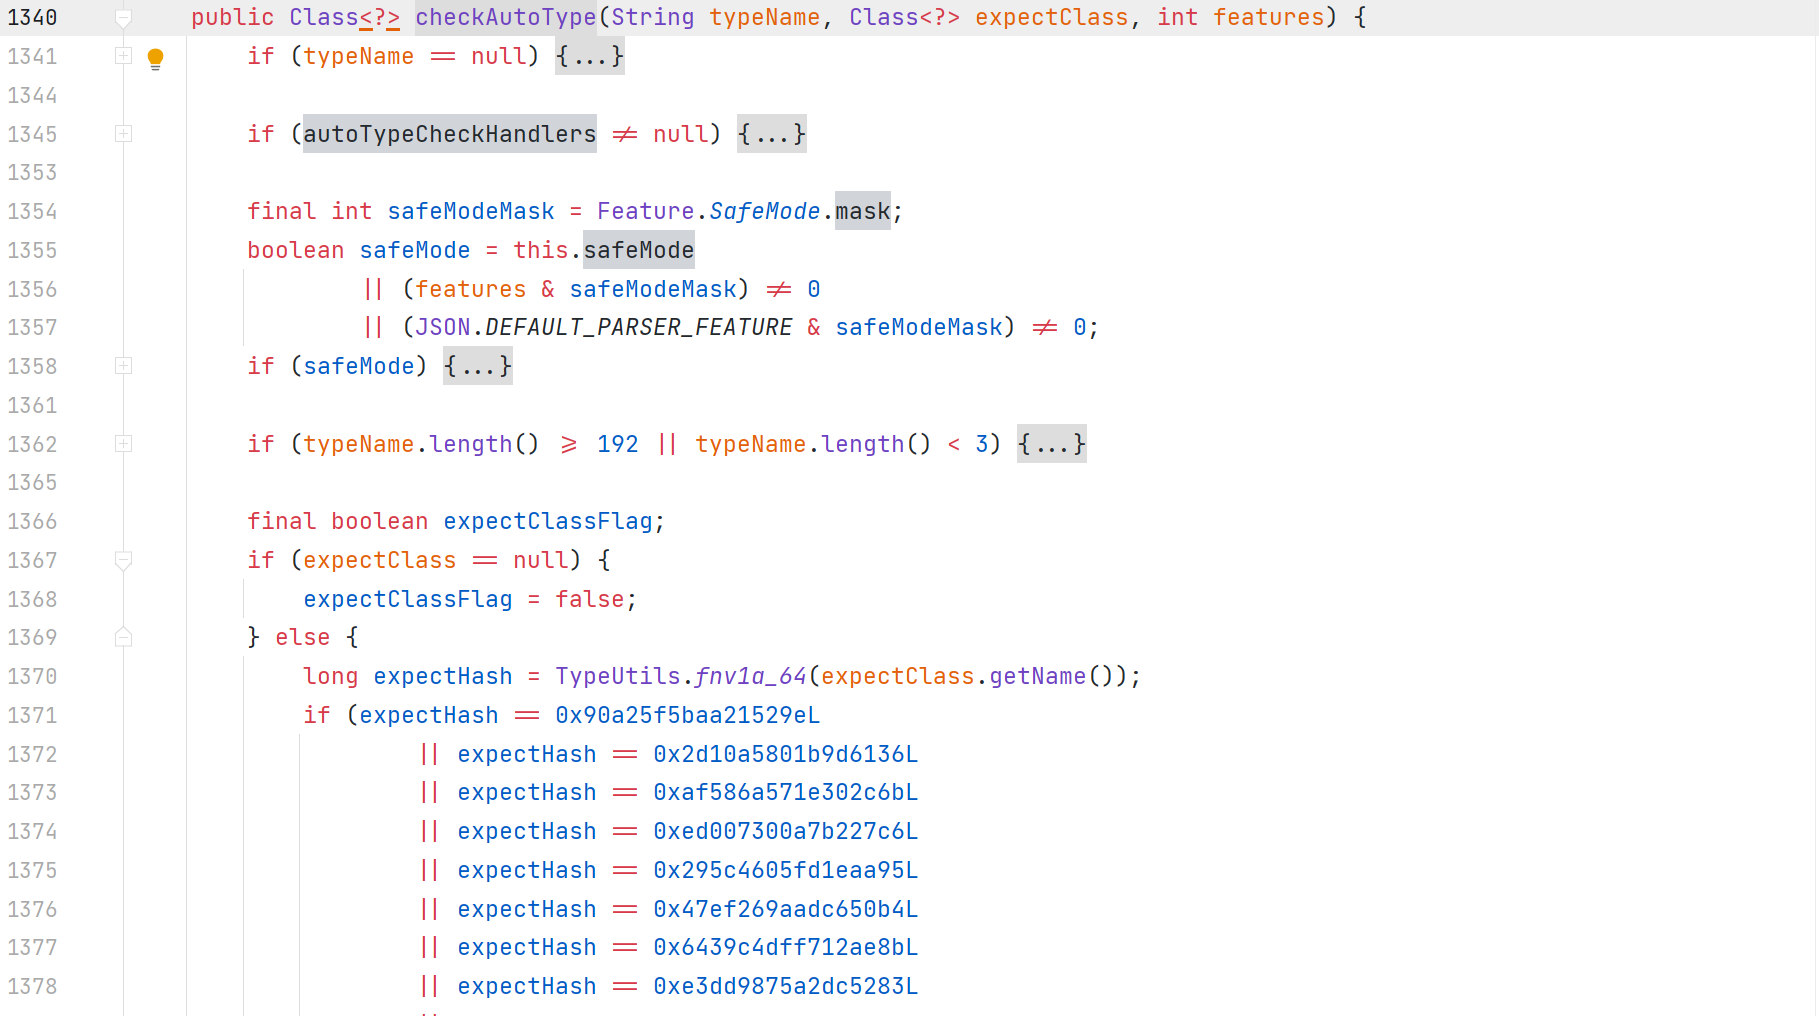1819x1016 pixels.
Task: Expand the typeName.length folded region
Action: coord(123,444)
